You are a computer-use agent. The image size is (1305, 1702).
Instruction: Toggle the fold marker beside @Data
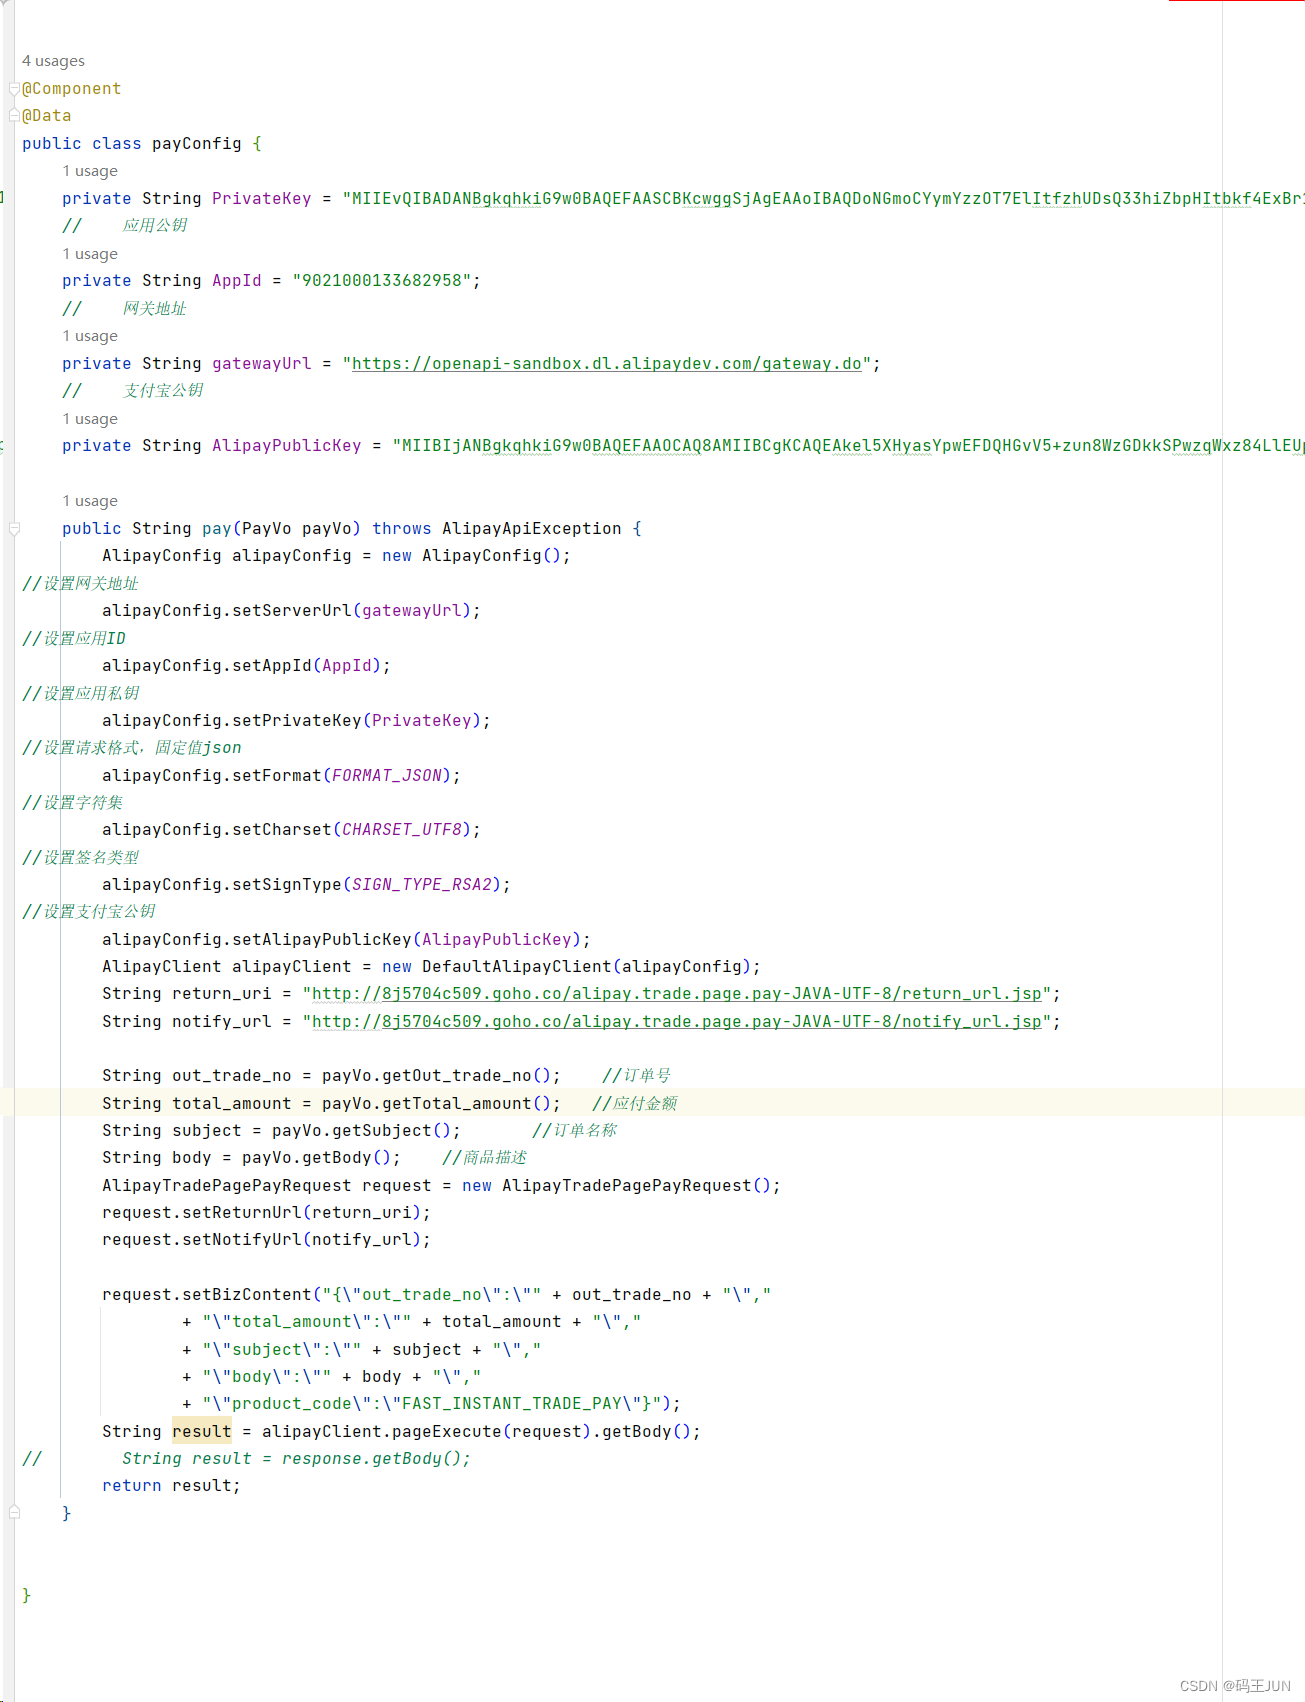pos(14,116)
